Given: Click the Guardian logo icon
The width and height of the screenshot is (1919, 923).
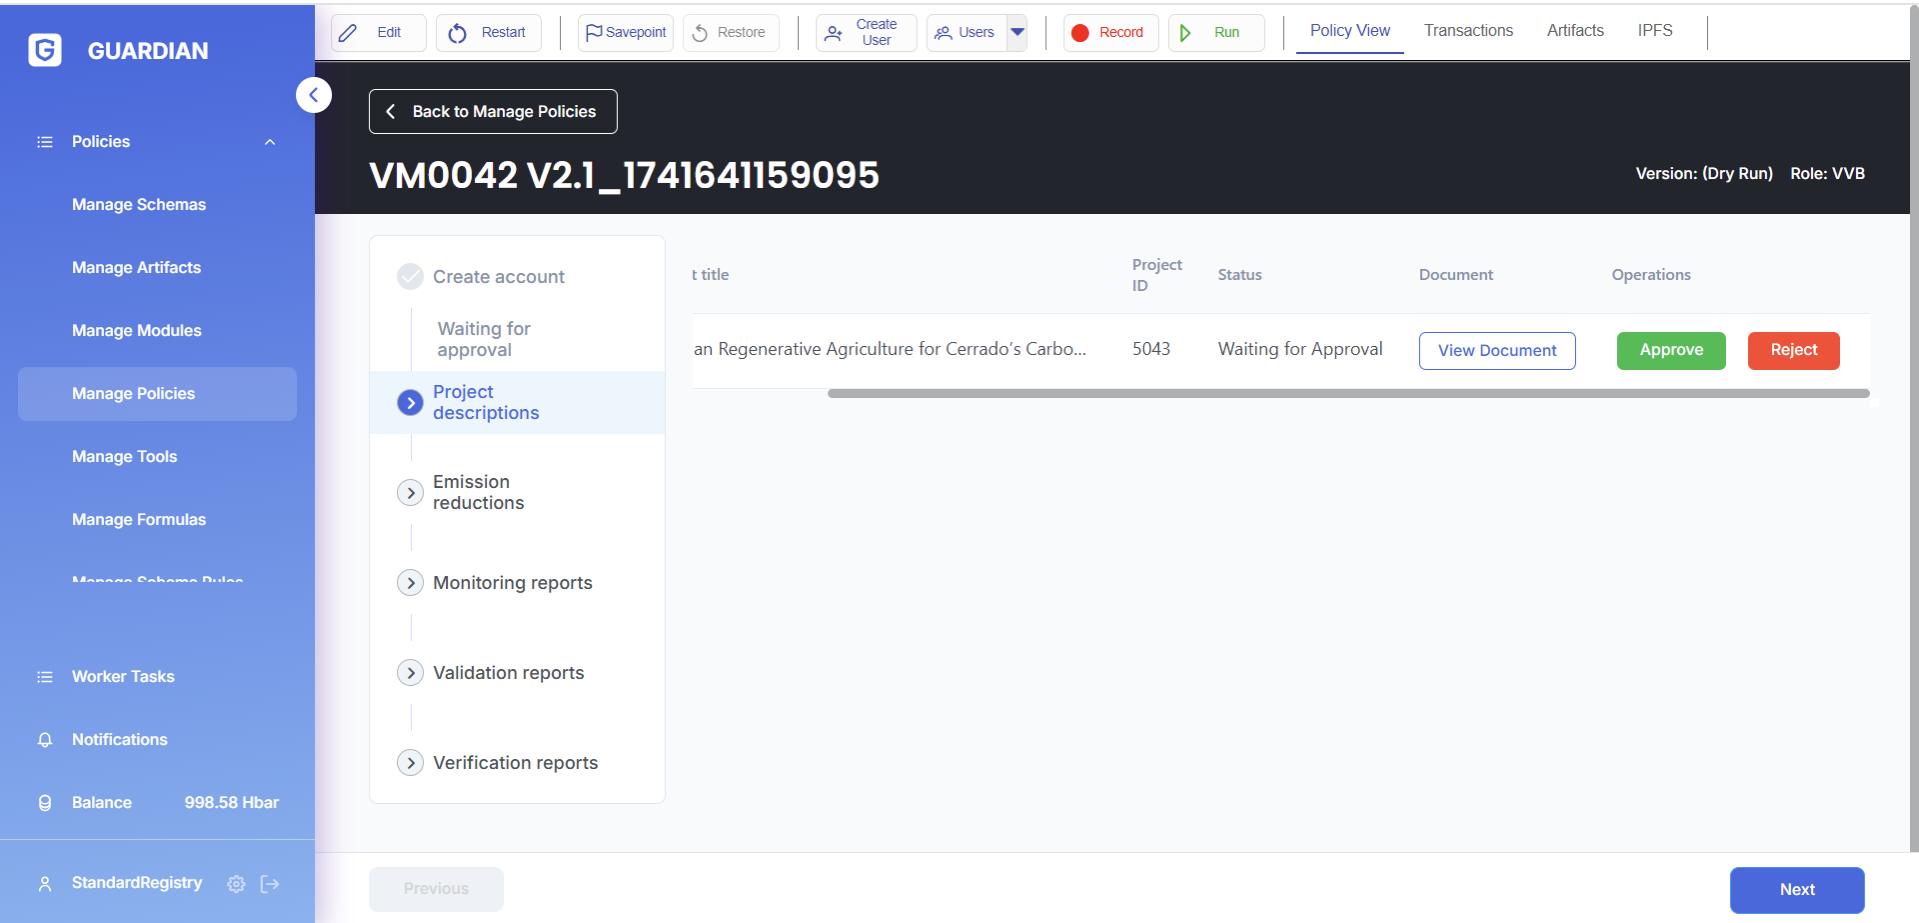Looking at the screenshot, I should click(x=45, y=50).
